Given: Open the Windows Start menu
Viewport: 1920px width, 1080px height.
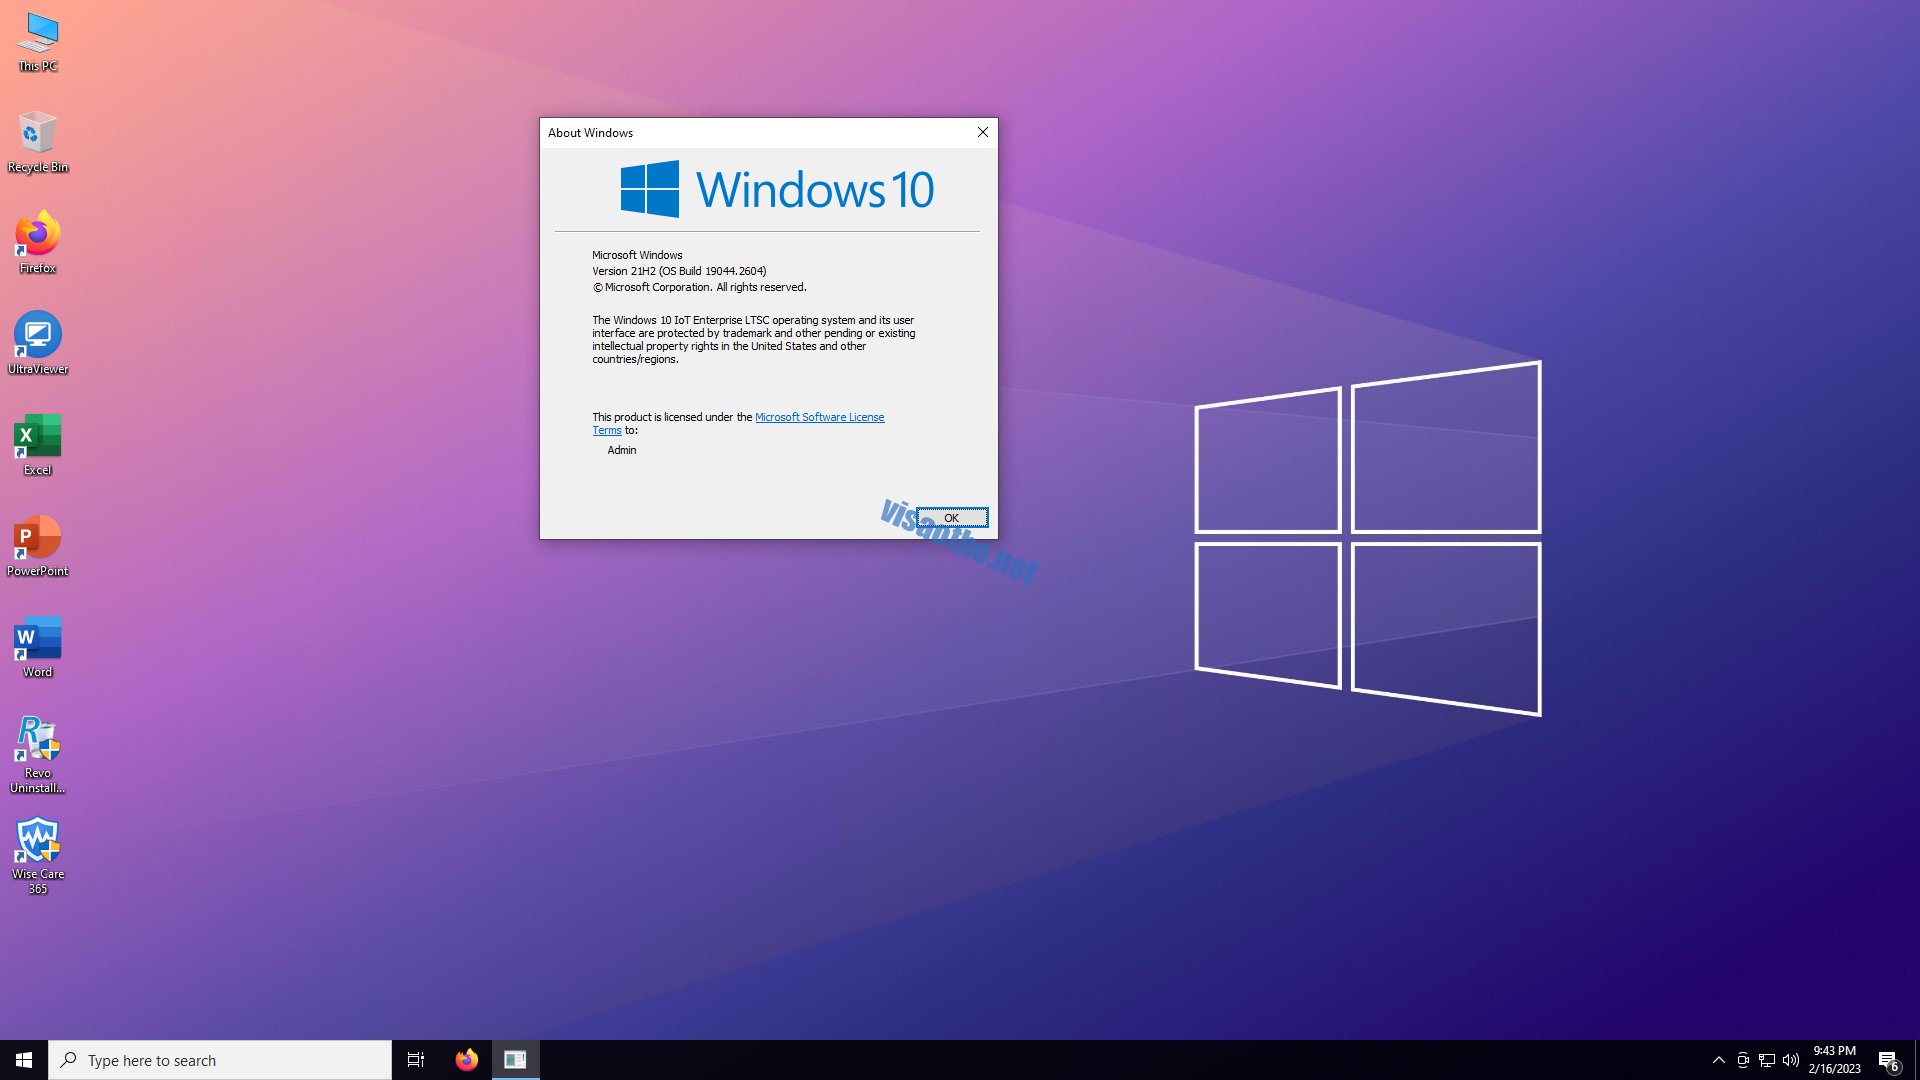Looking at the screenshot, I should pos(24,1060).
